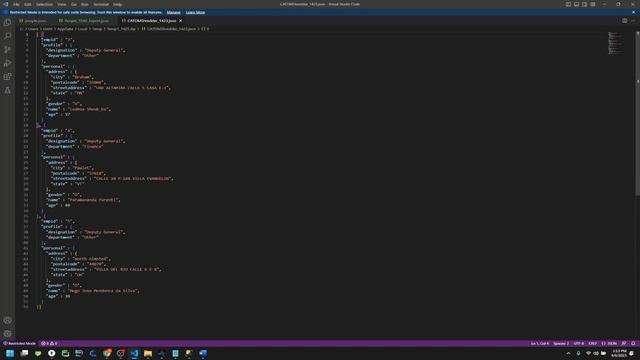Open the Help menu

pos(118,4)
